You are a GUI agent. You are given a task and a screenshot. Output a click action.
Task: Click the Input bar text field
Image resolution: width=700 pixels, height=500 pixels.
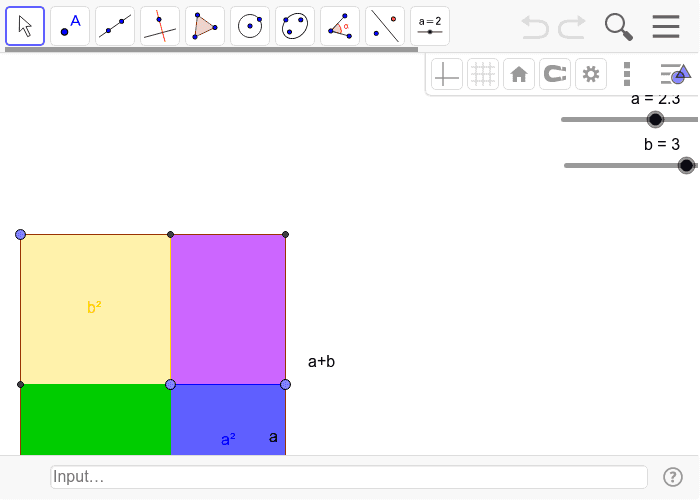coord(349,477)
